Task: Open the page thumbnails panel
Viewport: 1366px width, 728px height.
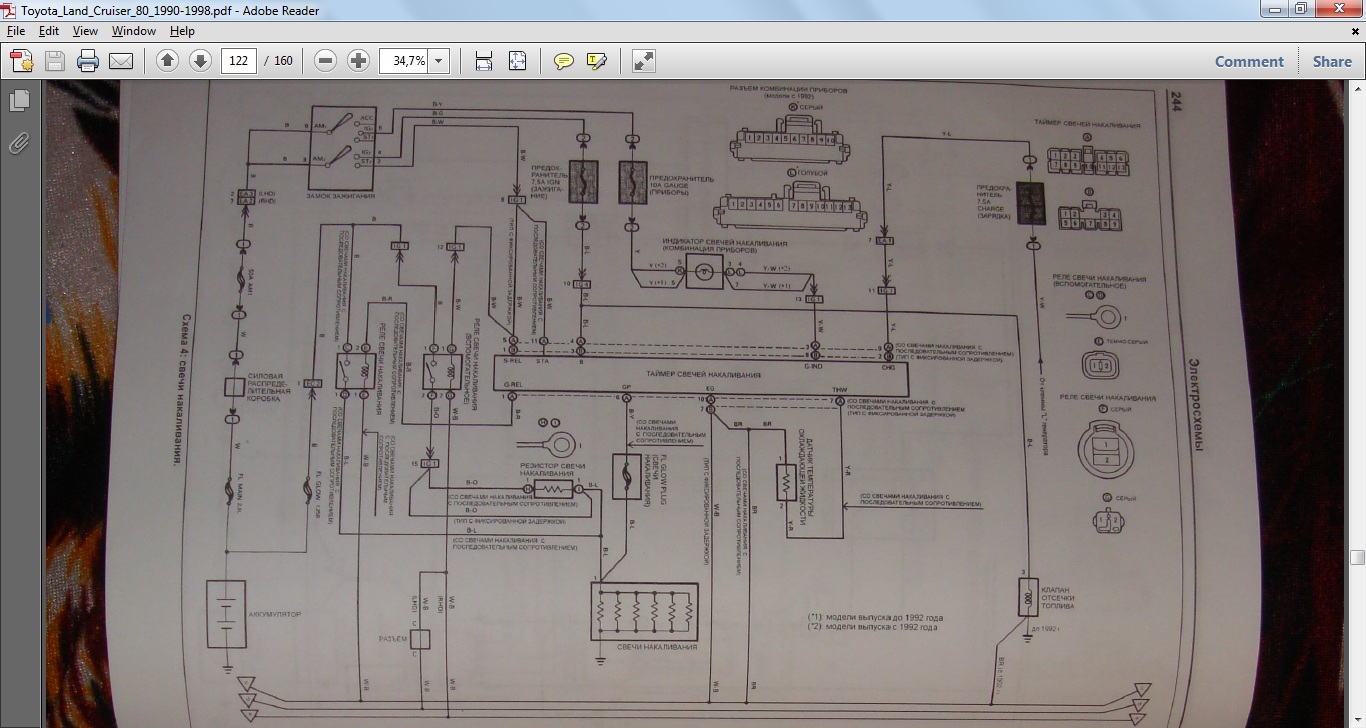Action: click(x=18, y=101)
